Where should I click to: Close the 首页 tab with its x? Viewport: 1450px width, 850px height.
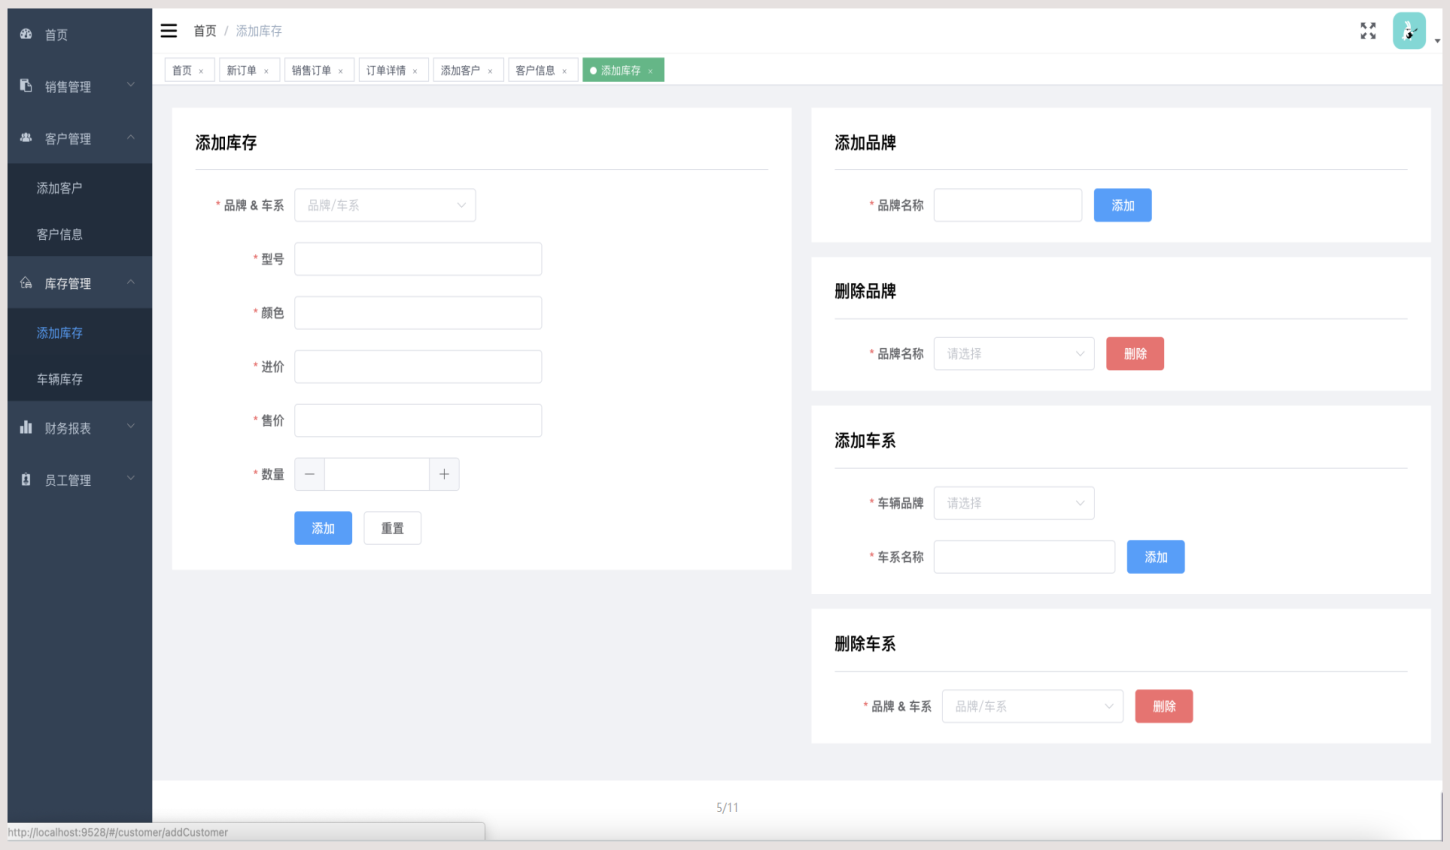click(201, 71)
